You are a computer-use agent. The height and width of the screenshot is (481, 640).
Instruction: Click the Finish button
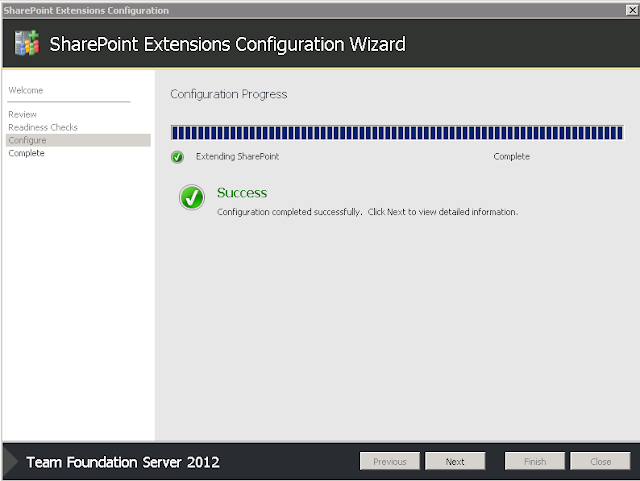pyautogui.click(x=535, y=461)
